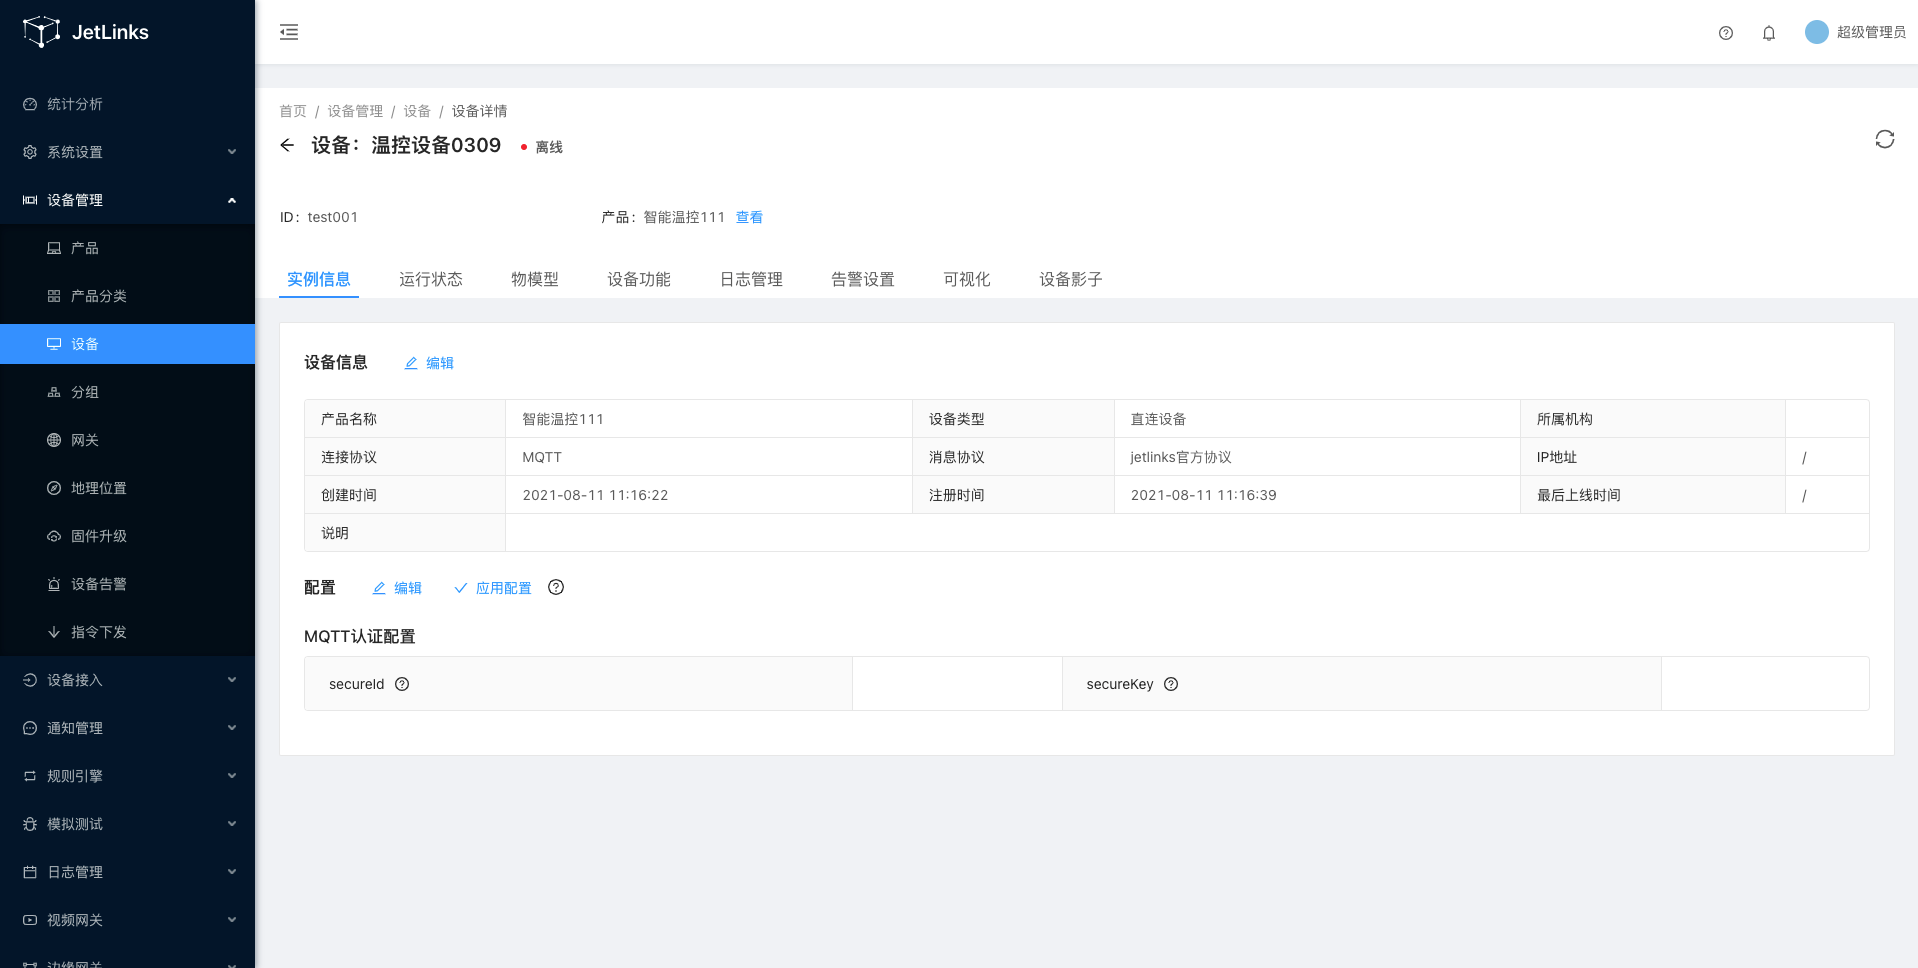This screenshot has width=1918, height=968.
Task: Click the 设备告警 alert icon
Action: point(54,584)
